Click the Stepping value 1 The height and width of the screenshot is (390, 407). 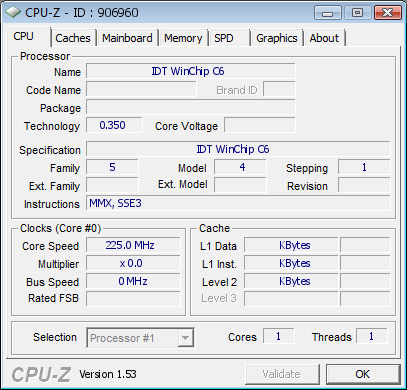coord(364,167)
